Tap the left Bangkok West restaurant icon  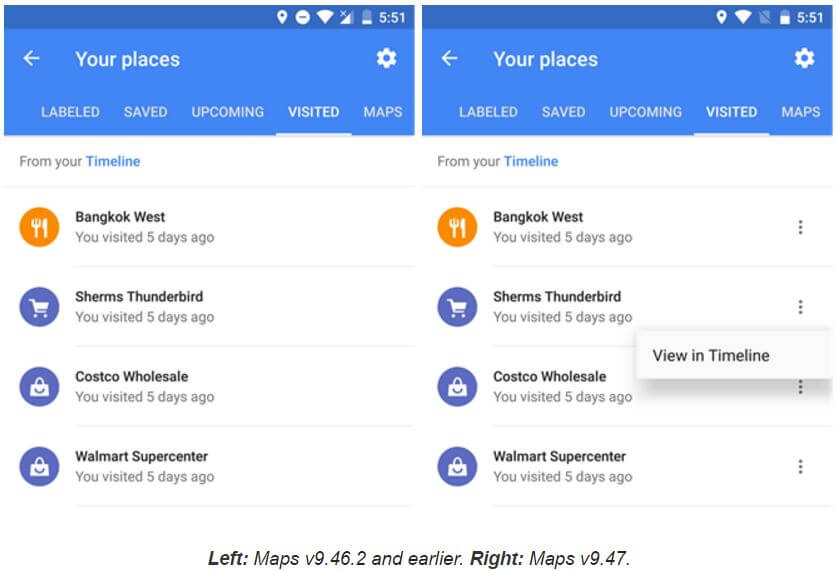click(39, 227)
